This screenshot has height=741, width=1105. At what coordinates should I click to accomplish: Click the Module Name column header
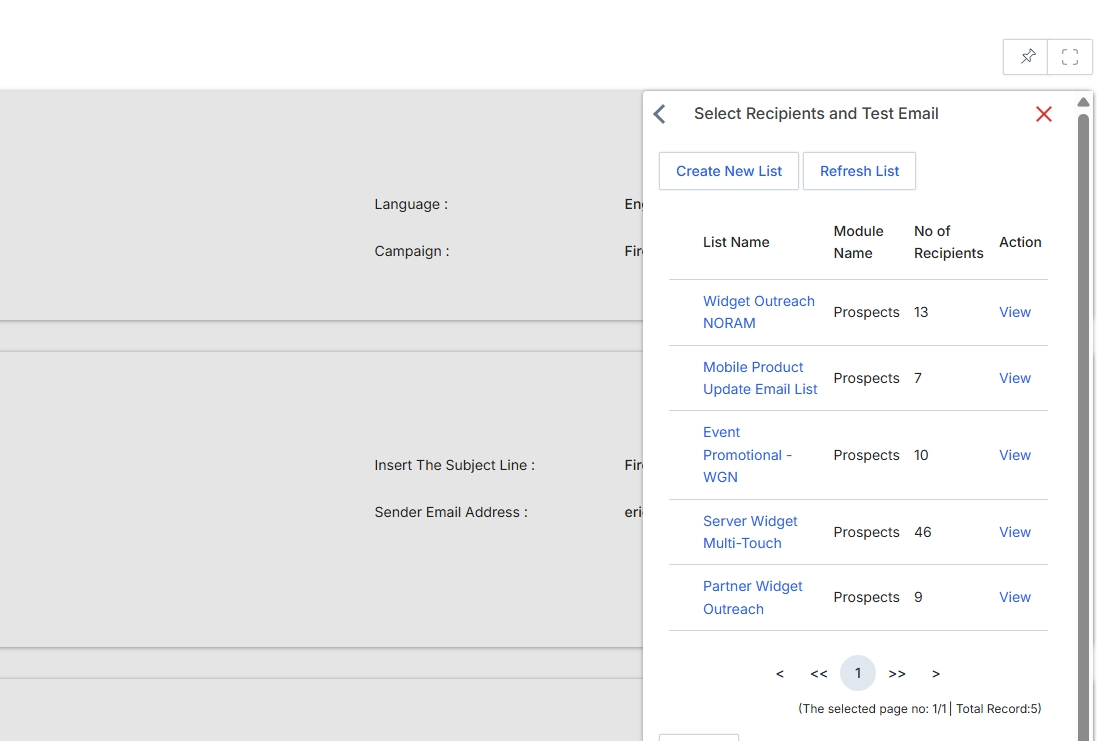pyautogui.click(x=858, y=242)
